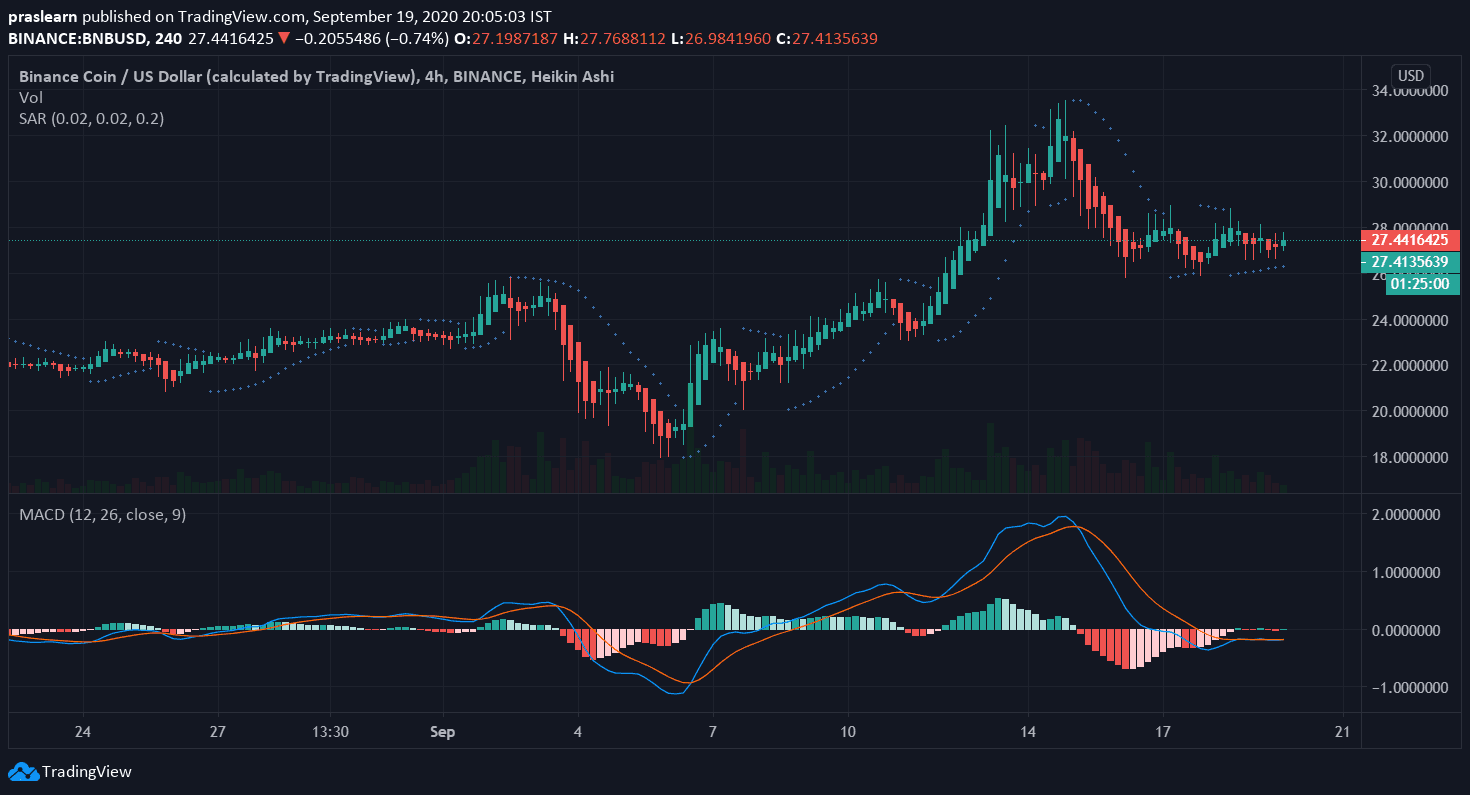Click the red 27.4416425 price label

coord(1411,240)
